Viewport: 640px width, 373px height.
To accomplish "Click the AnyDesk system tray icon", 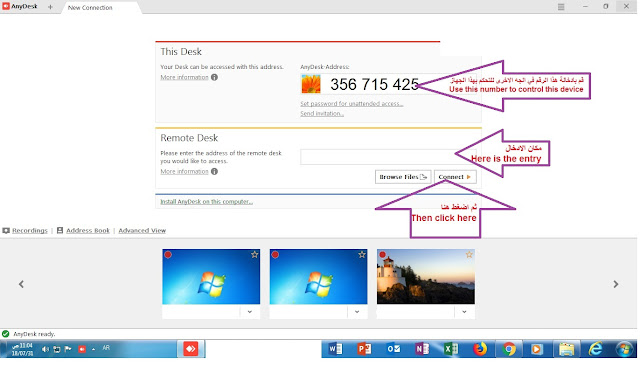I will 82,349.
